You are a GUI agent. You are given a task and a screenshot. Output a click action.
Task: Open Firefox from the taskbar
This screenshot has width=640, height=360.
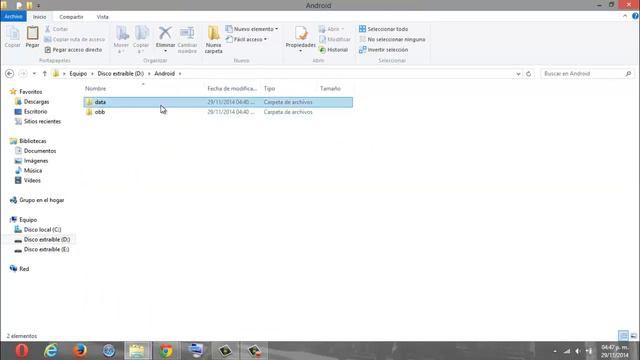pyautogui.click(x=80, y=351)
